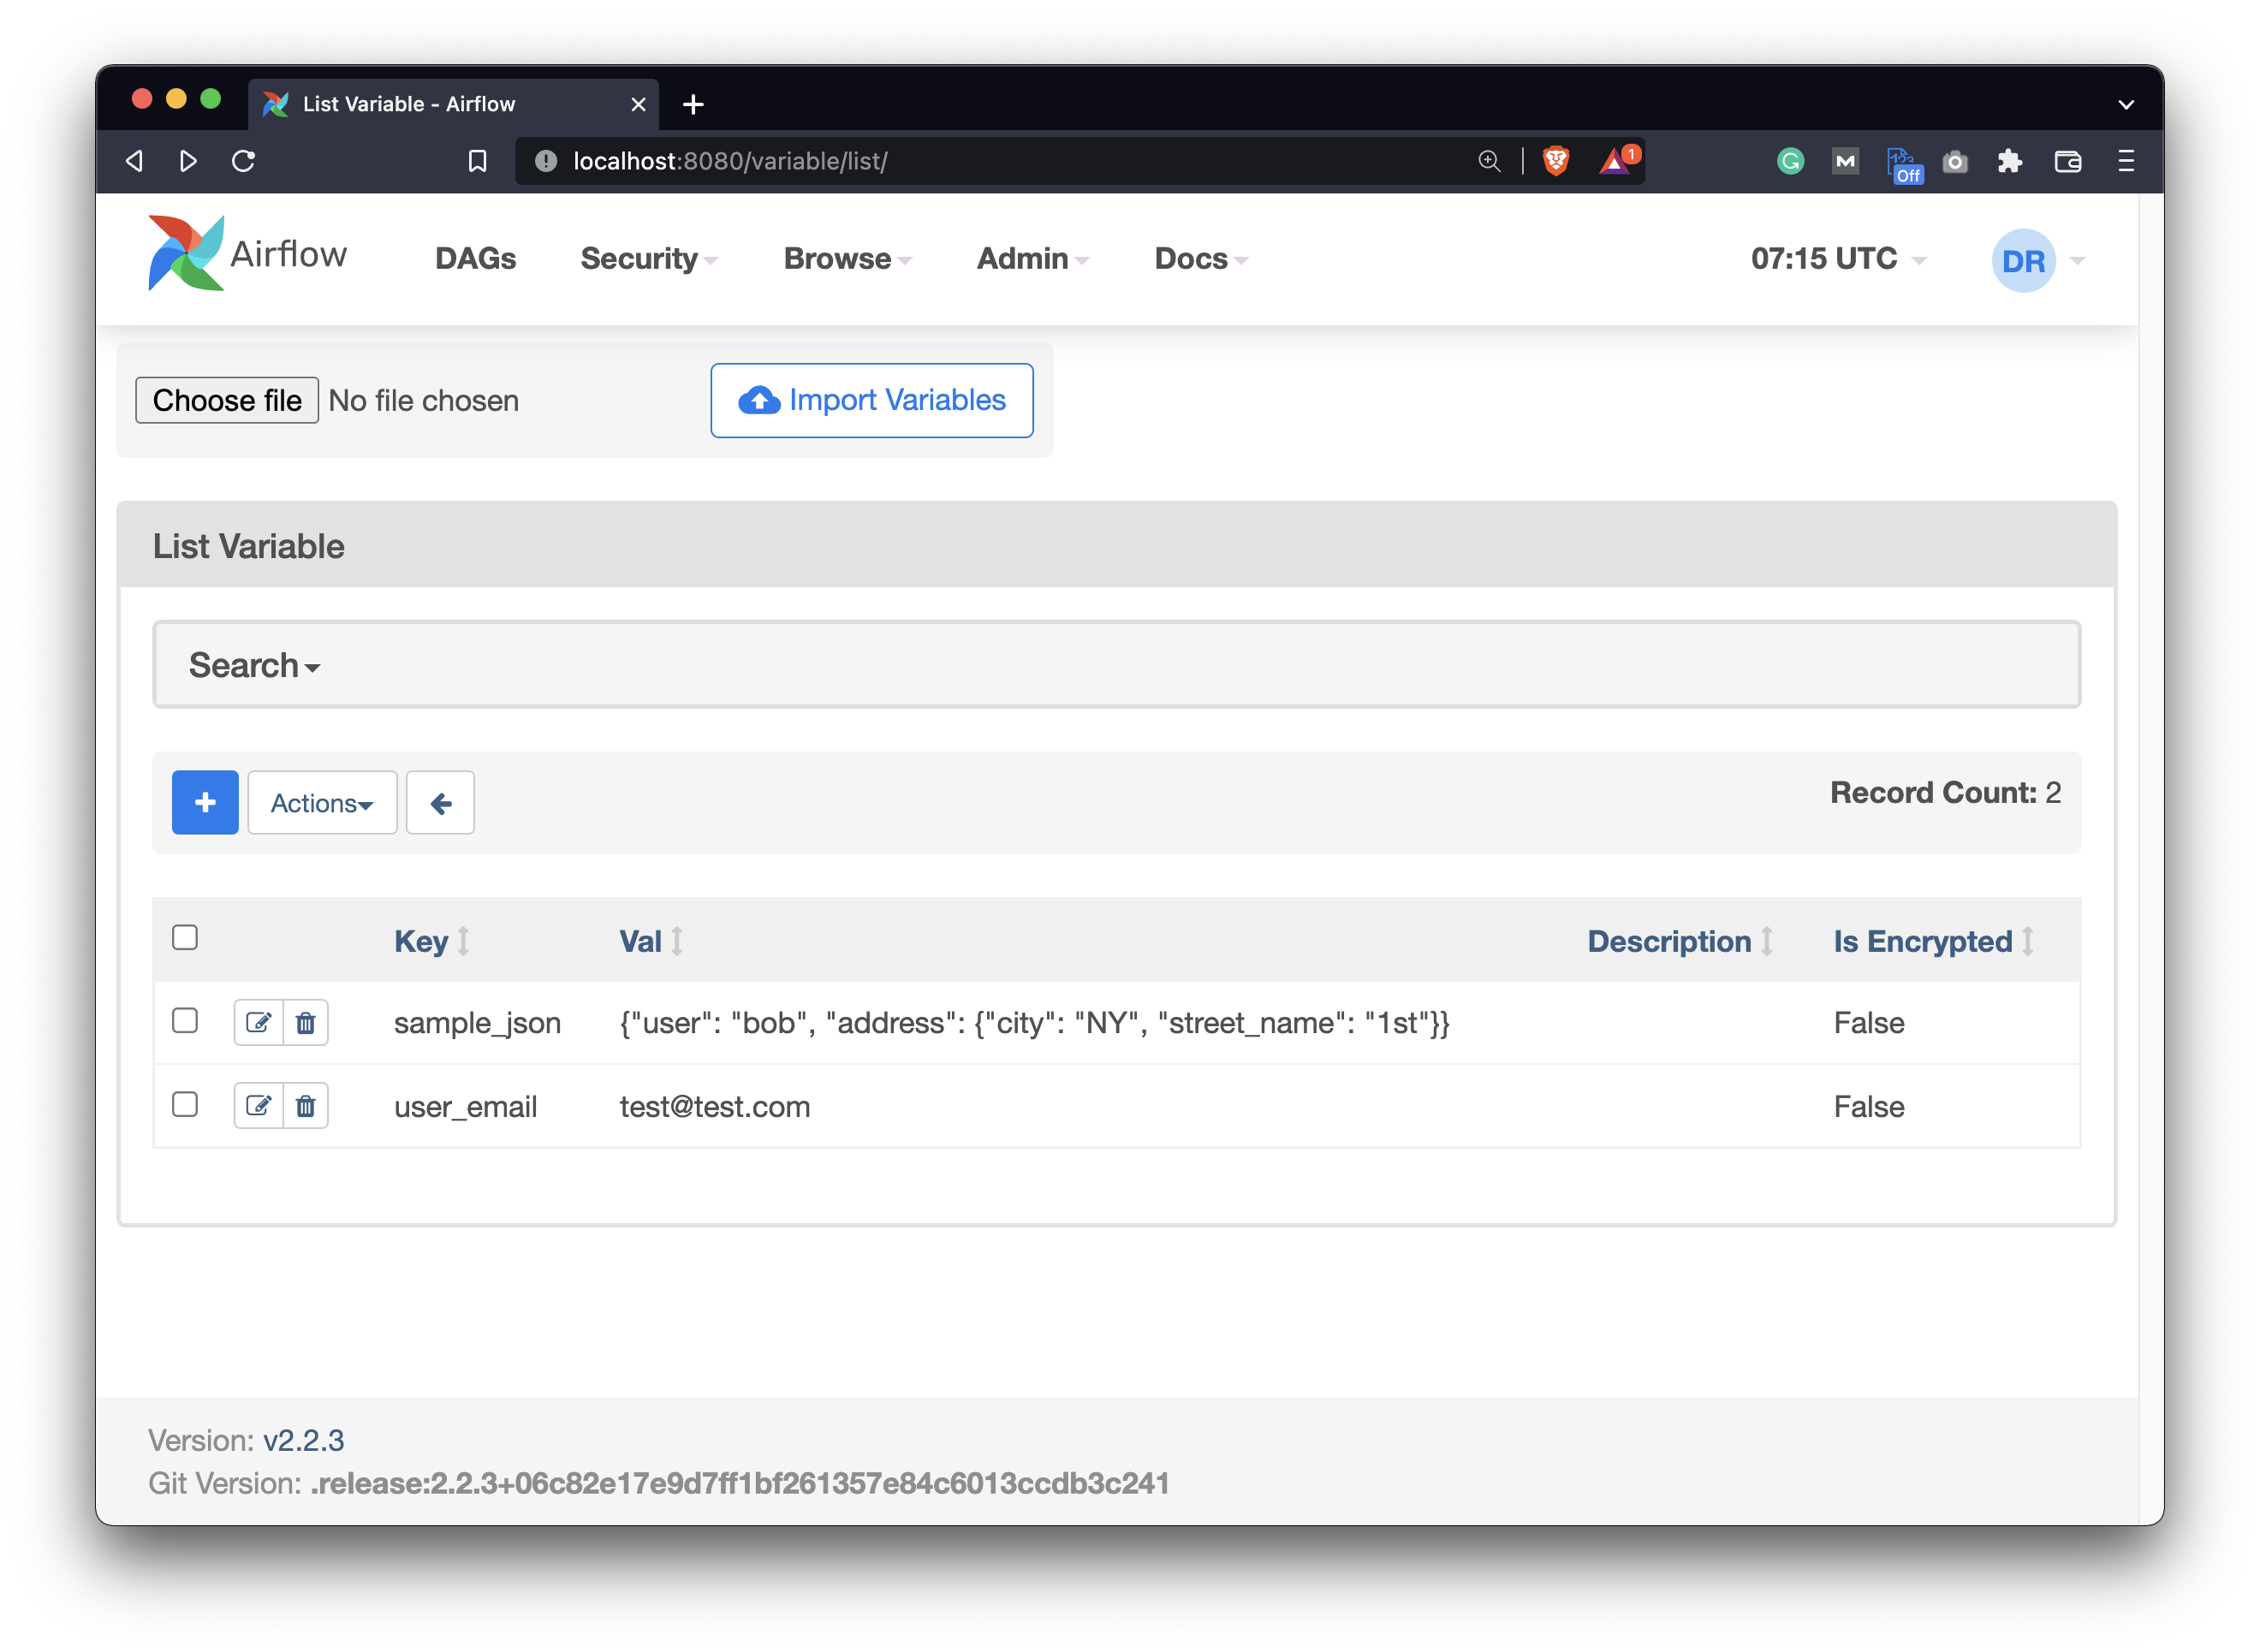2260x1652 pixels.
Task: Click the back arrow button
Action: coord(440,802)
